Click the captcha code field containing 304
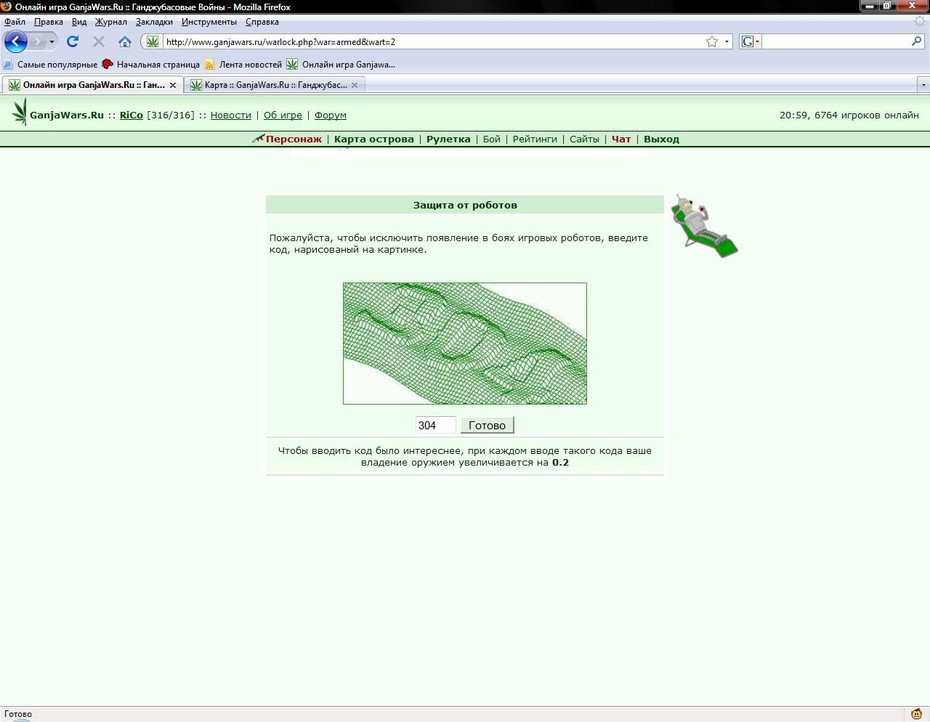The width and height of the screenshot is (930, 722). [x=435, y=425]
